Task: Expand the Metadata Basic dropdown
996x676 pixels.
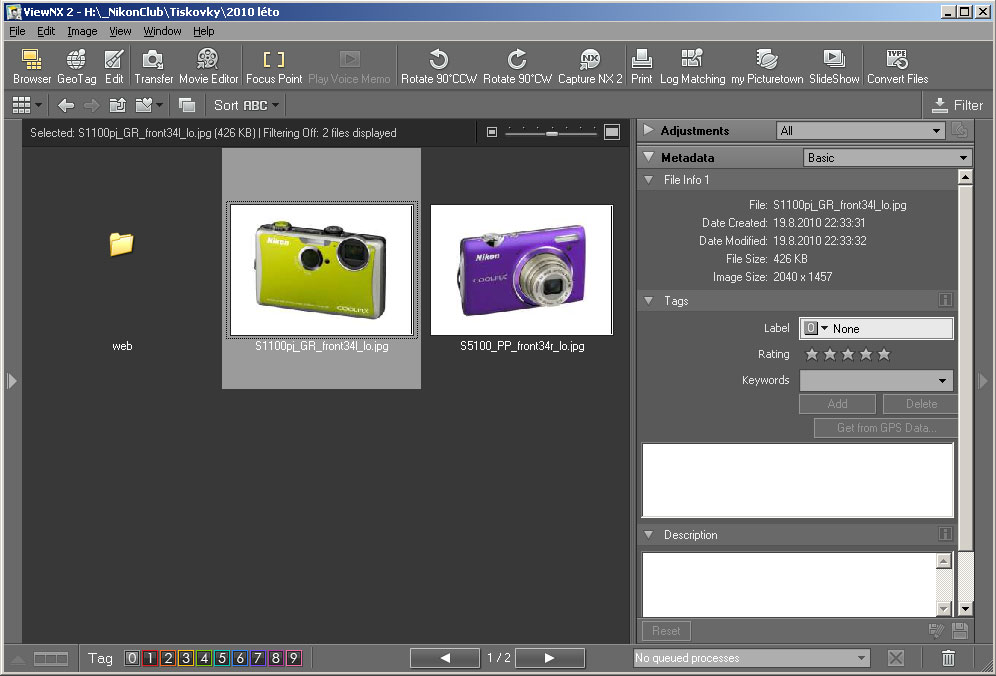Action: [x=887, y=158]
